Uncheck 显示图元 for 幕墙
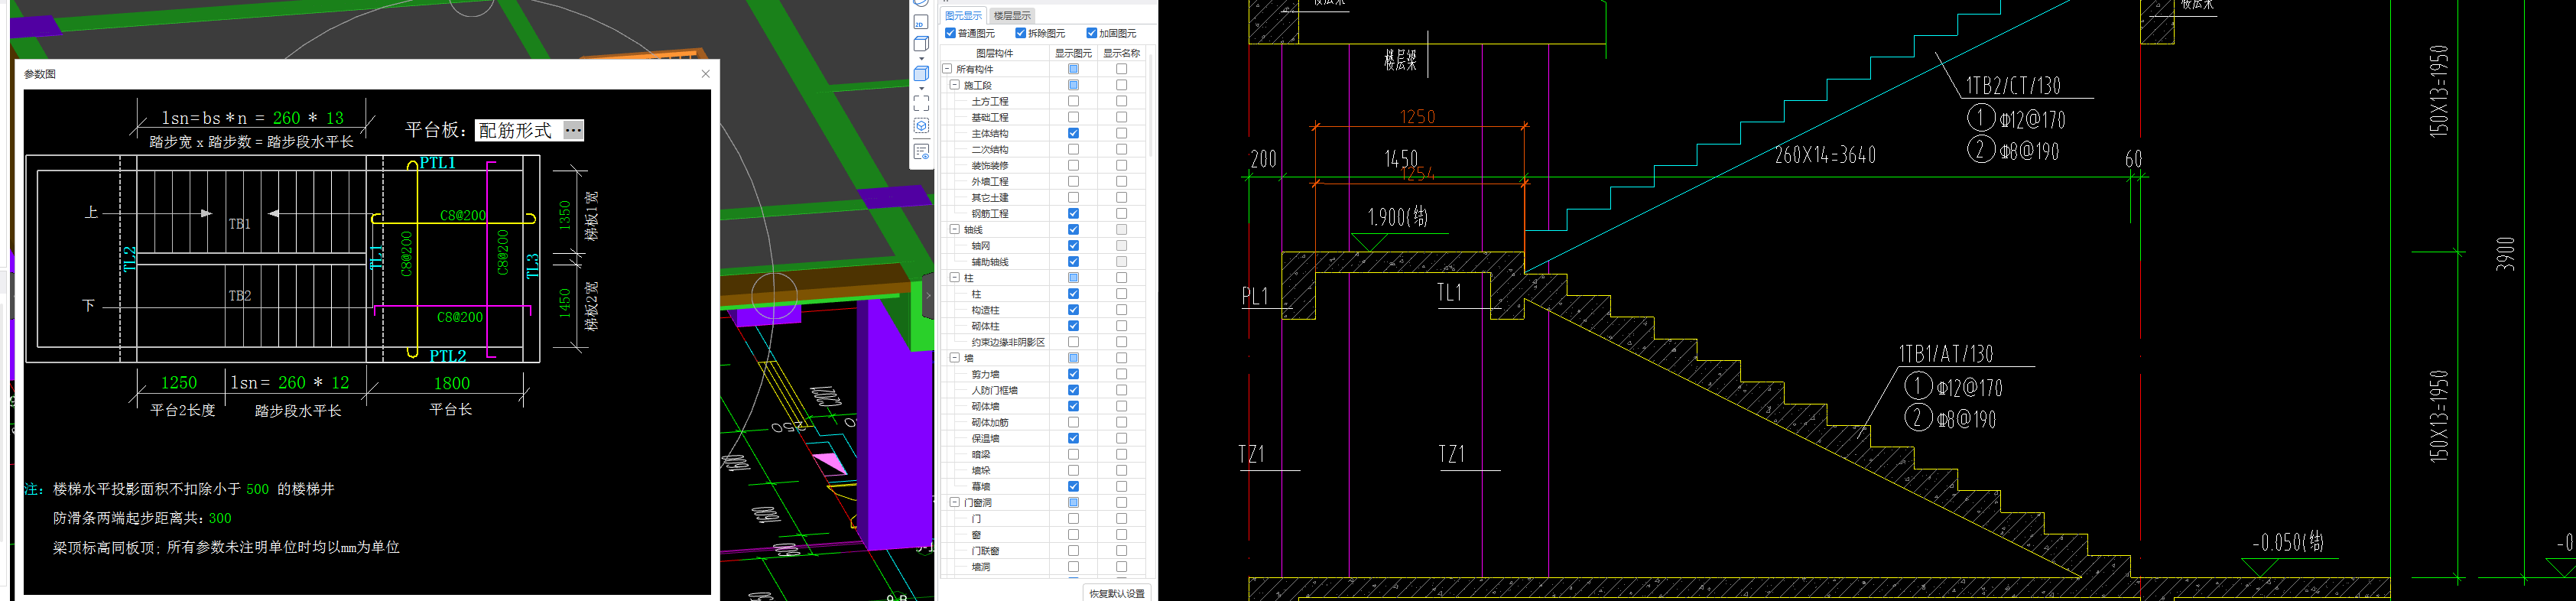Screen dimensions: 2576x601 [x=1073, y=486]
